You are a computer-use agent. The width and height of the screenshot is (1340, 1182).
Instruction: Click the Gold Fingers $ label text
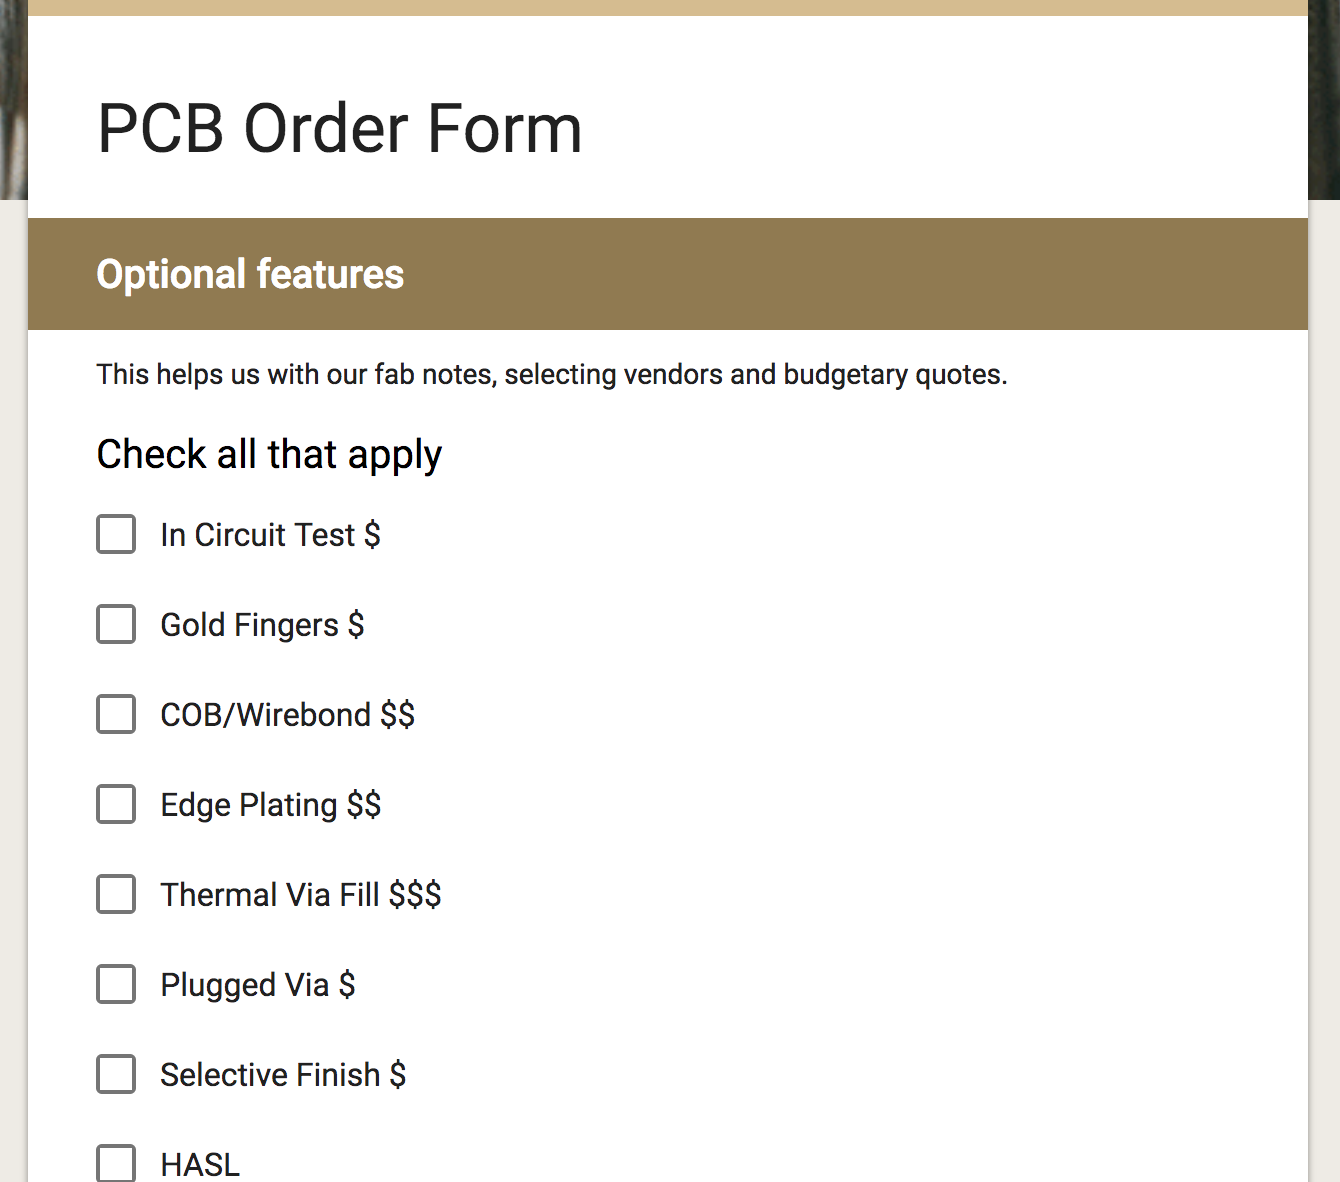(x=262, y=625)
